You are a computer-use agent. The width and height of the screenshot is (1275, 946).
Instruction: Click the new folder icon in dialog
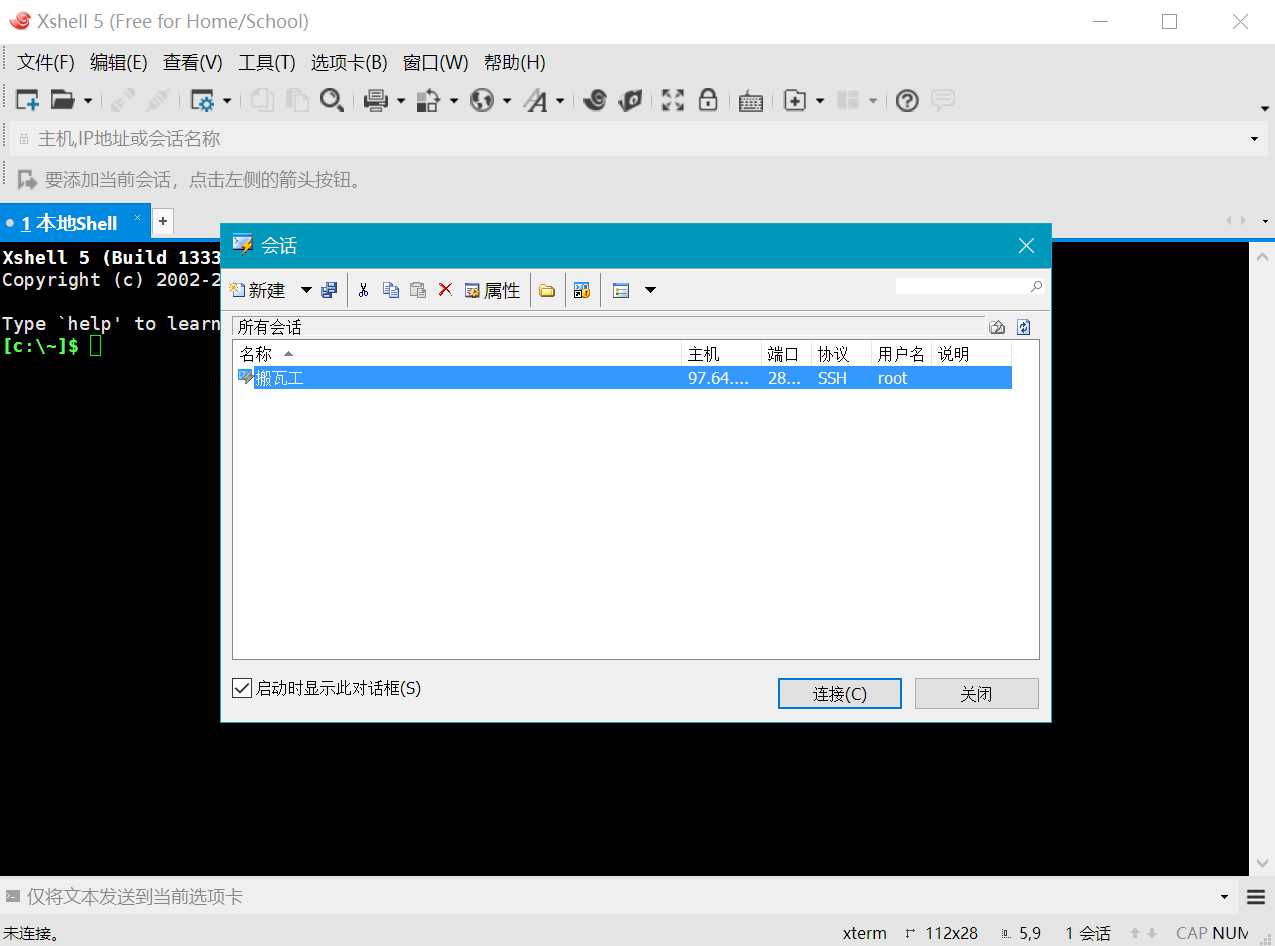pyautogui.click(x=547, y=291)
